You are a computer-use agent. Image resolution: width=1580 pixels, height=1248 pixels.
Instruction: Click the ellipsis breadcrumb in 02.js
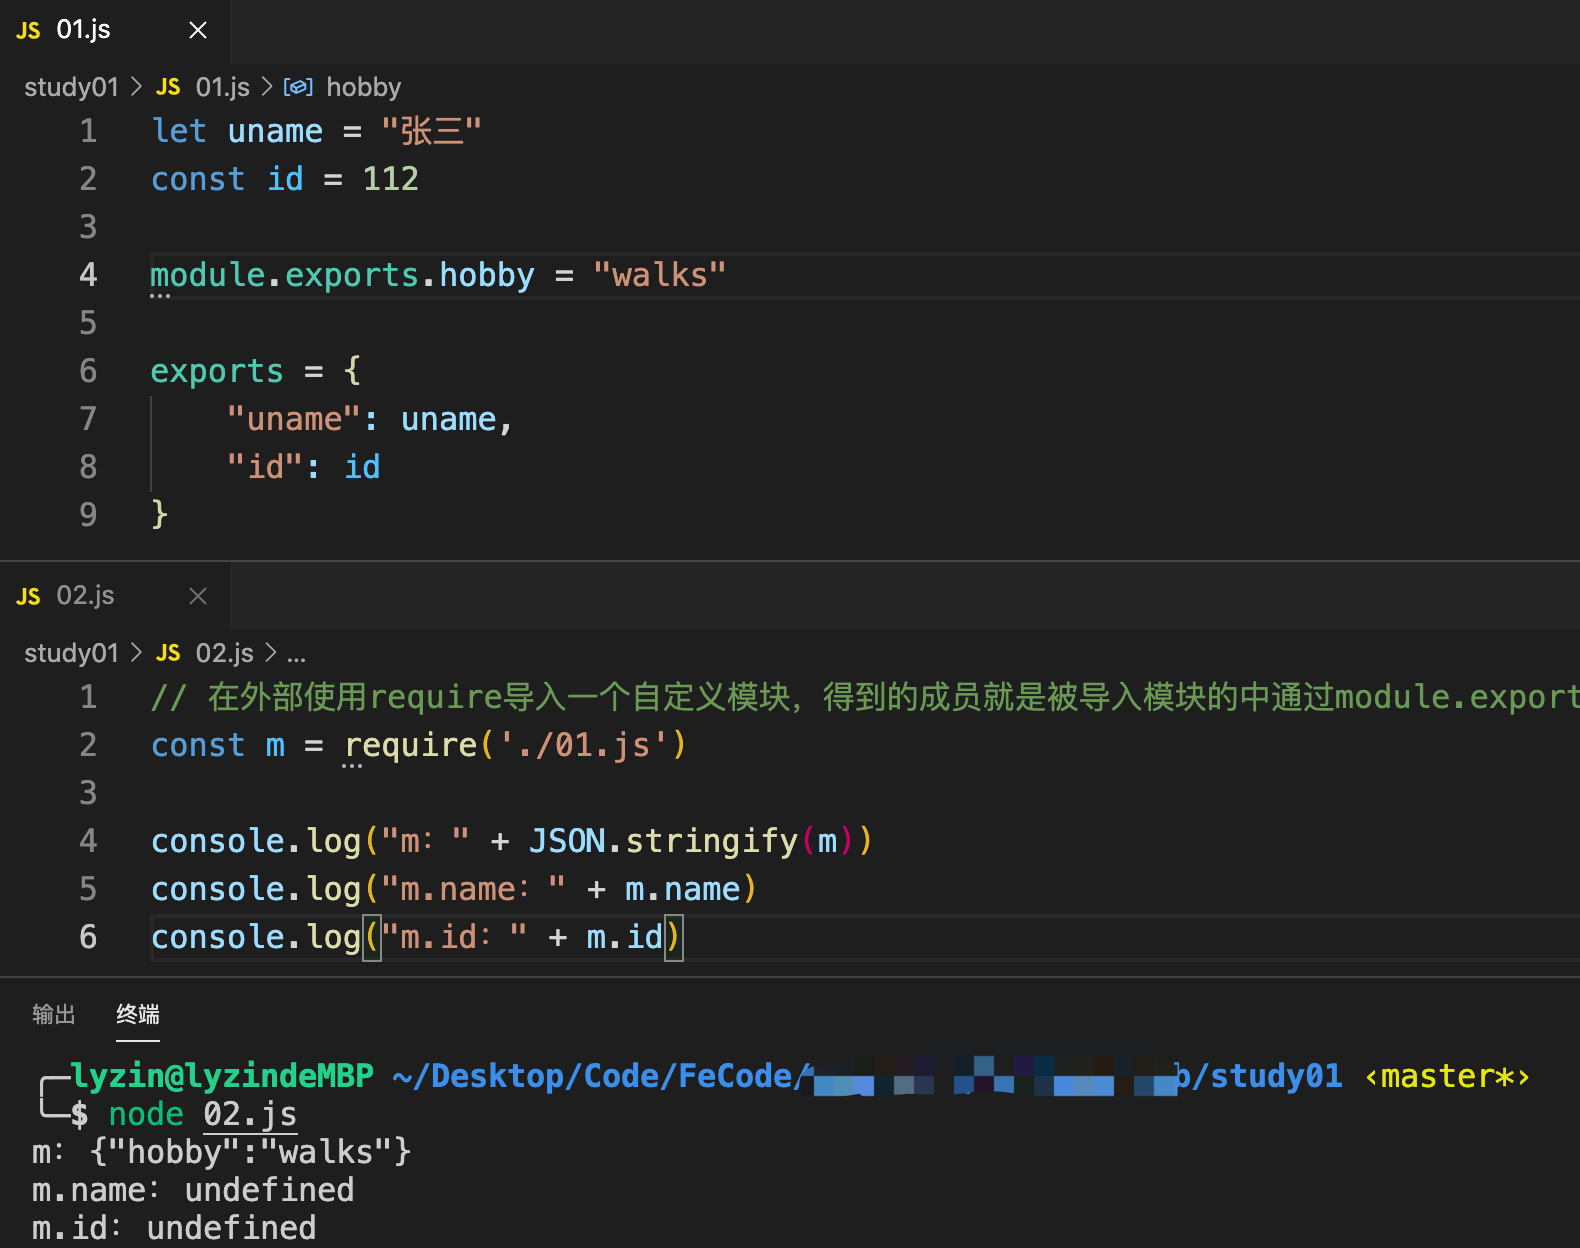point(296,655)
